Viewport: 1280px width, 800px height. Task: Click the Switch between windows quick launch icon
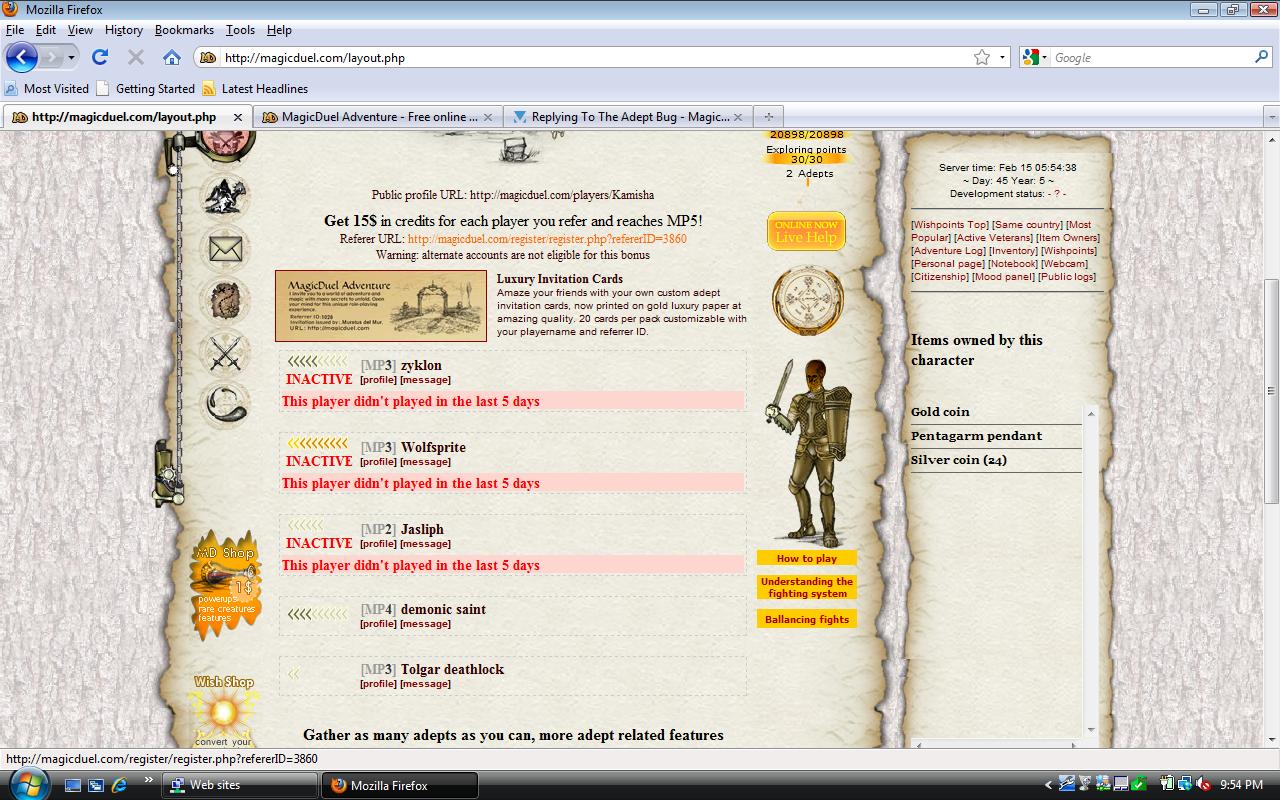pyautogui.click(x=96, y=785)
